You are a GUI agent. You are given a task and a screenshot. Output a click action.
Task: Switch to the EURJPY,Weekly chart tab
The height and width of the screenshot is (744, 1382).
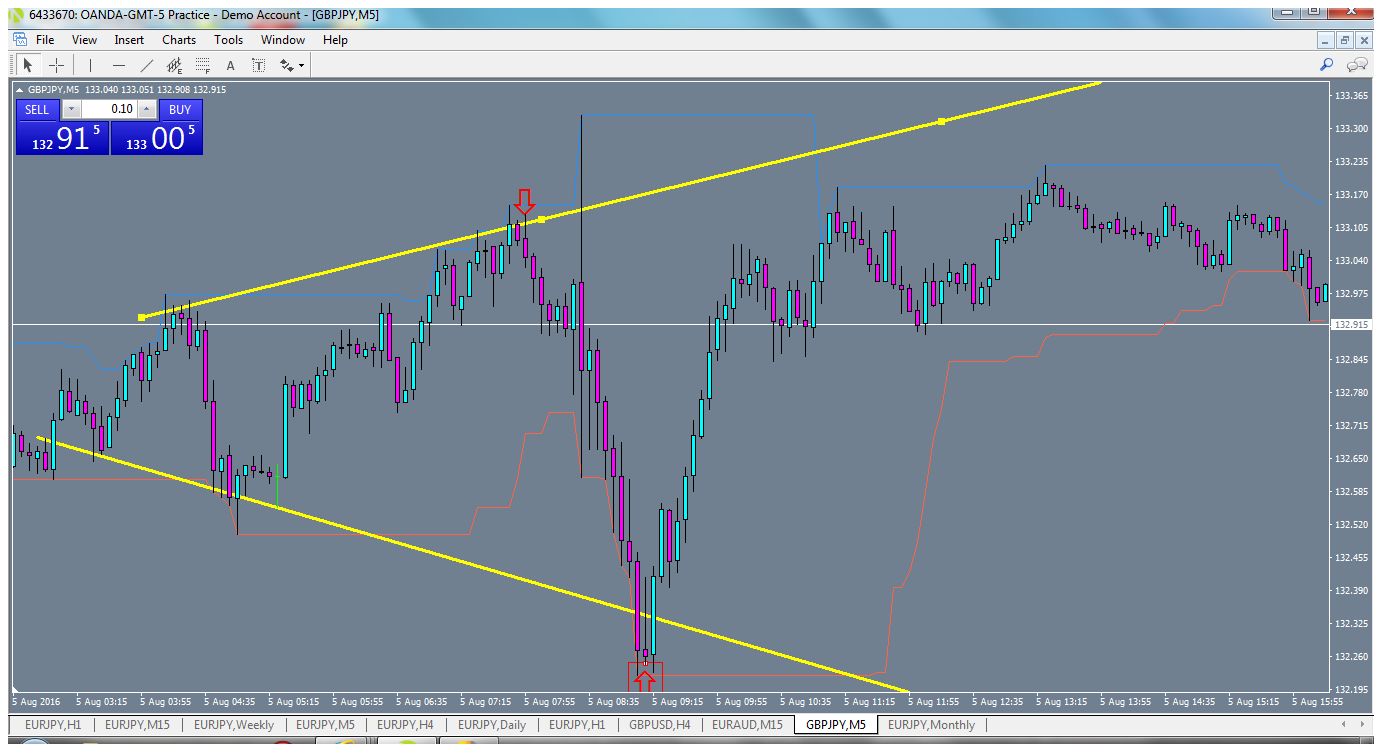232,725
